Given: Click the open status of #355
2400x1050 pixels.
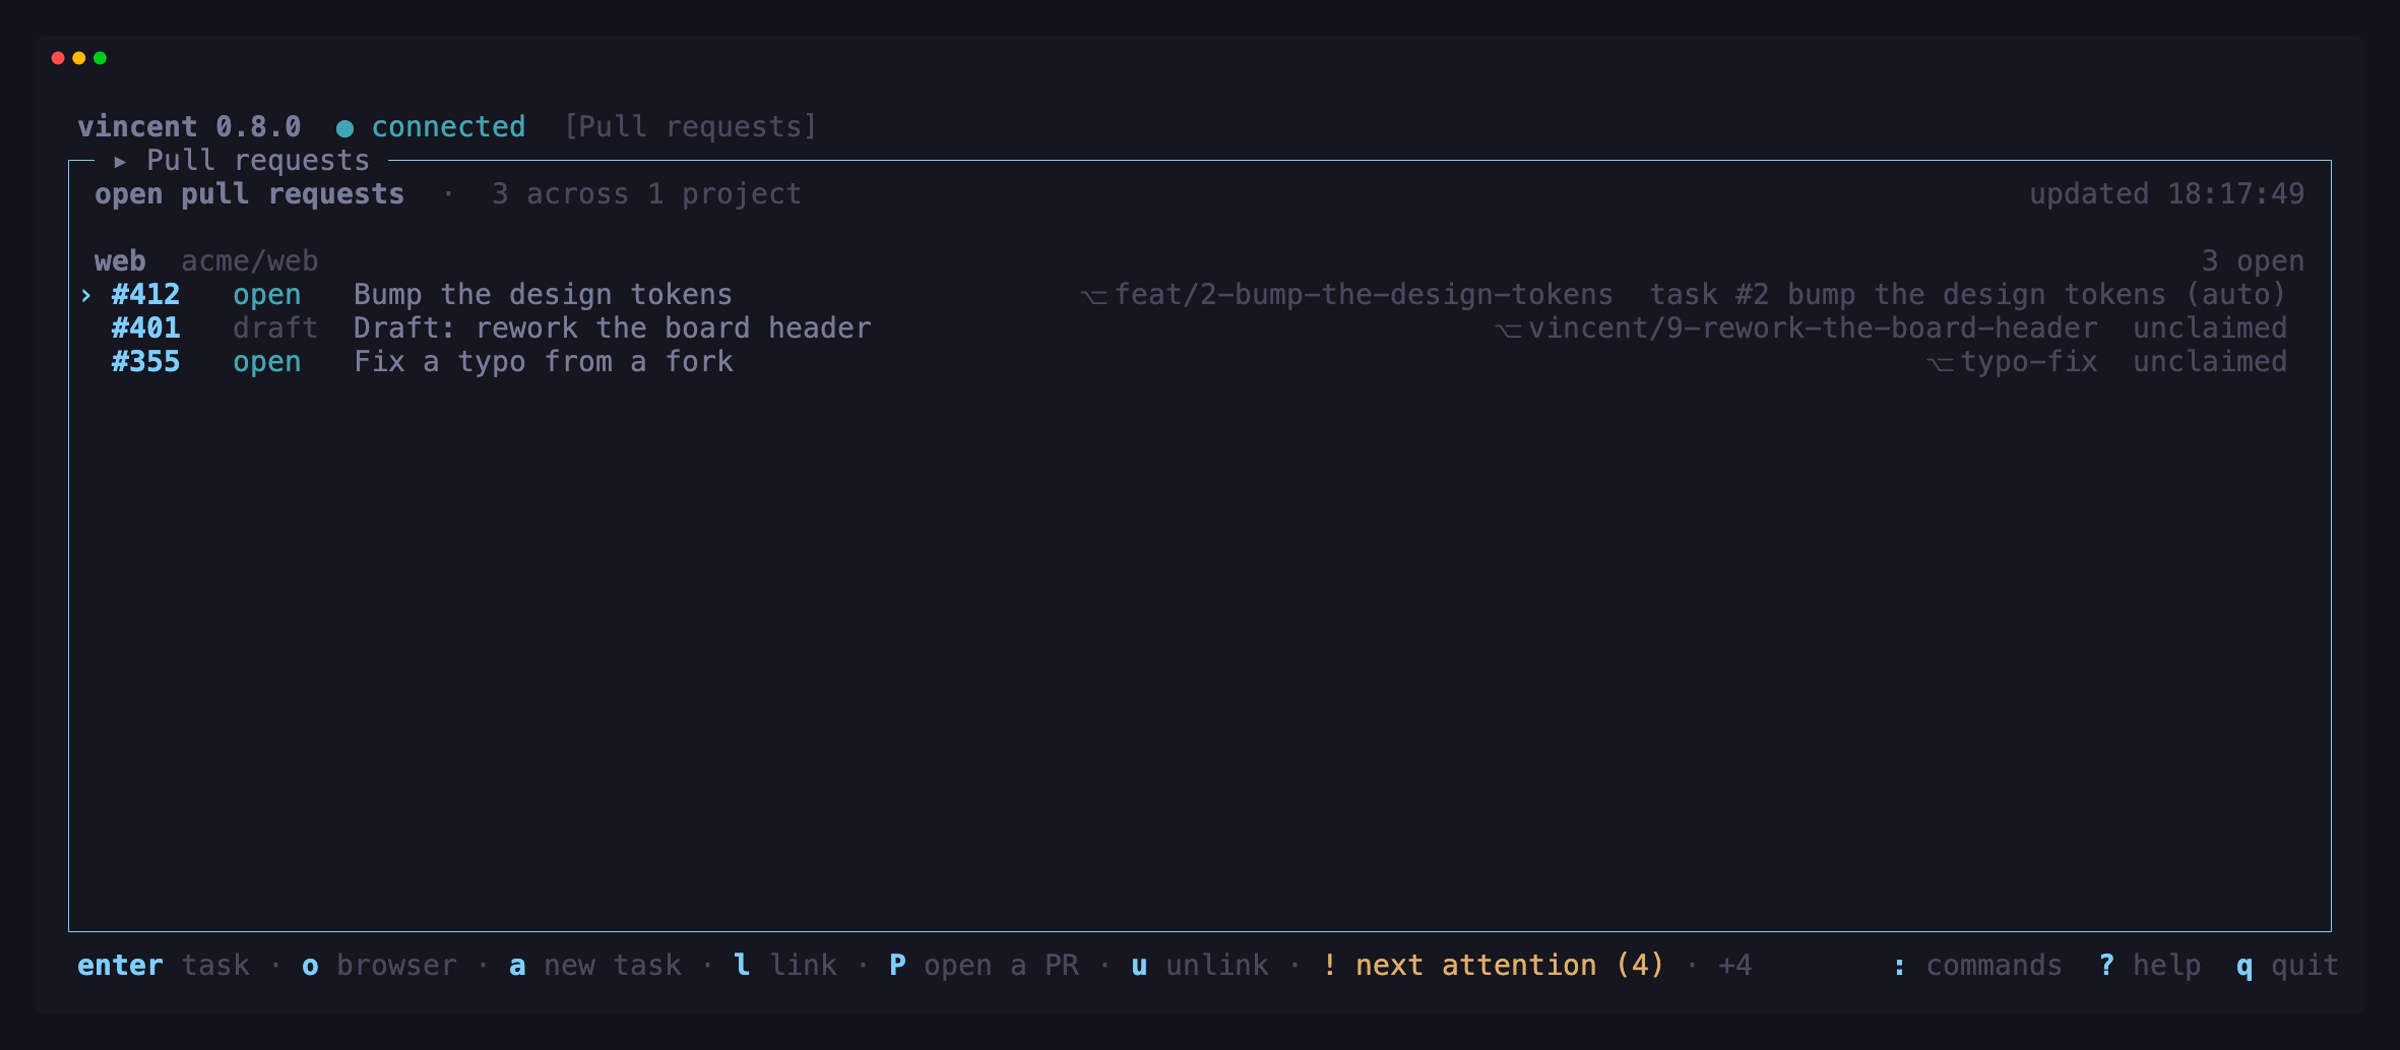Looking at the screenshot, I should (x=267, y=362).
